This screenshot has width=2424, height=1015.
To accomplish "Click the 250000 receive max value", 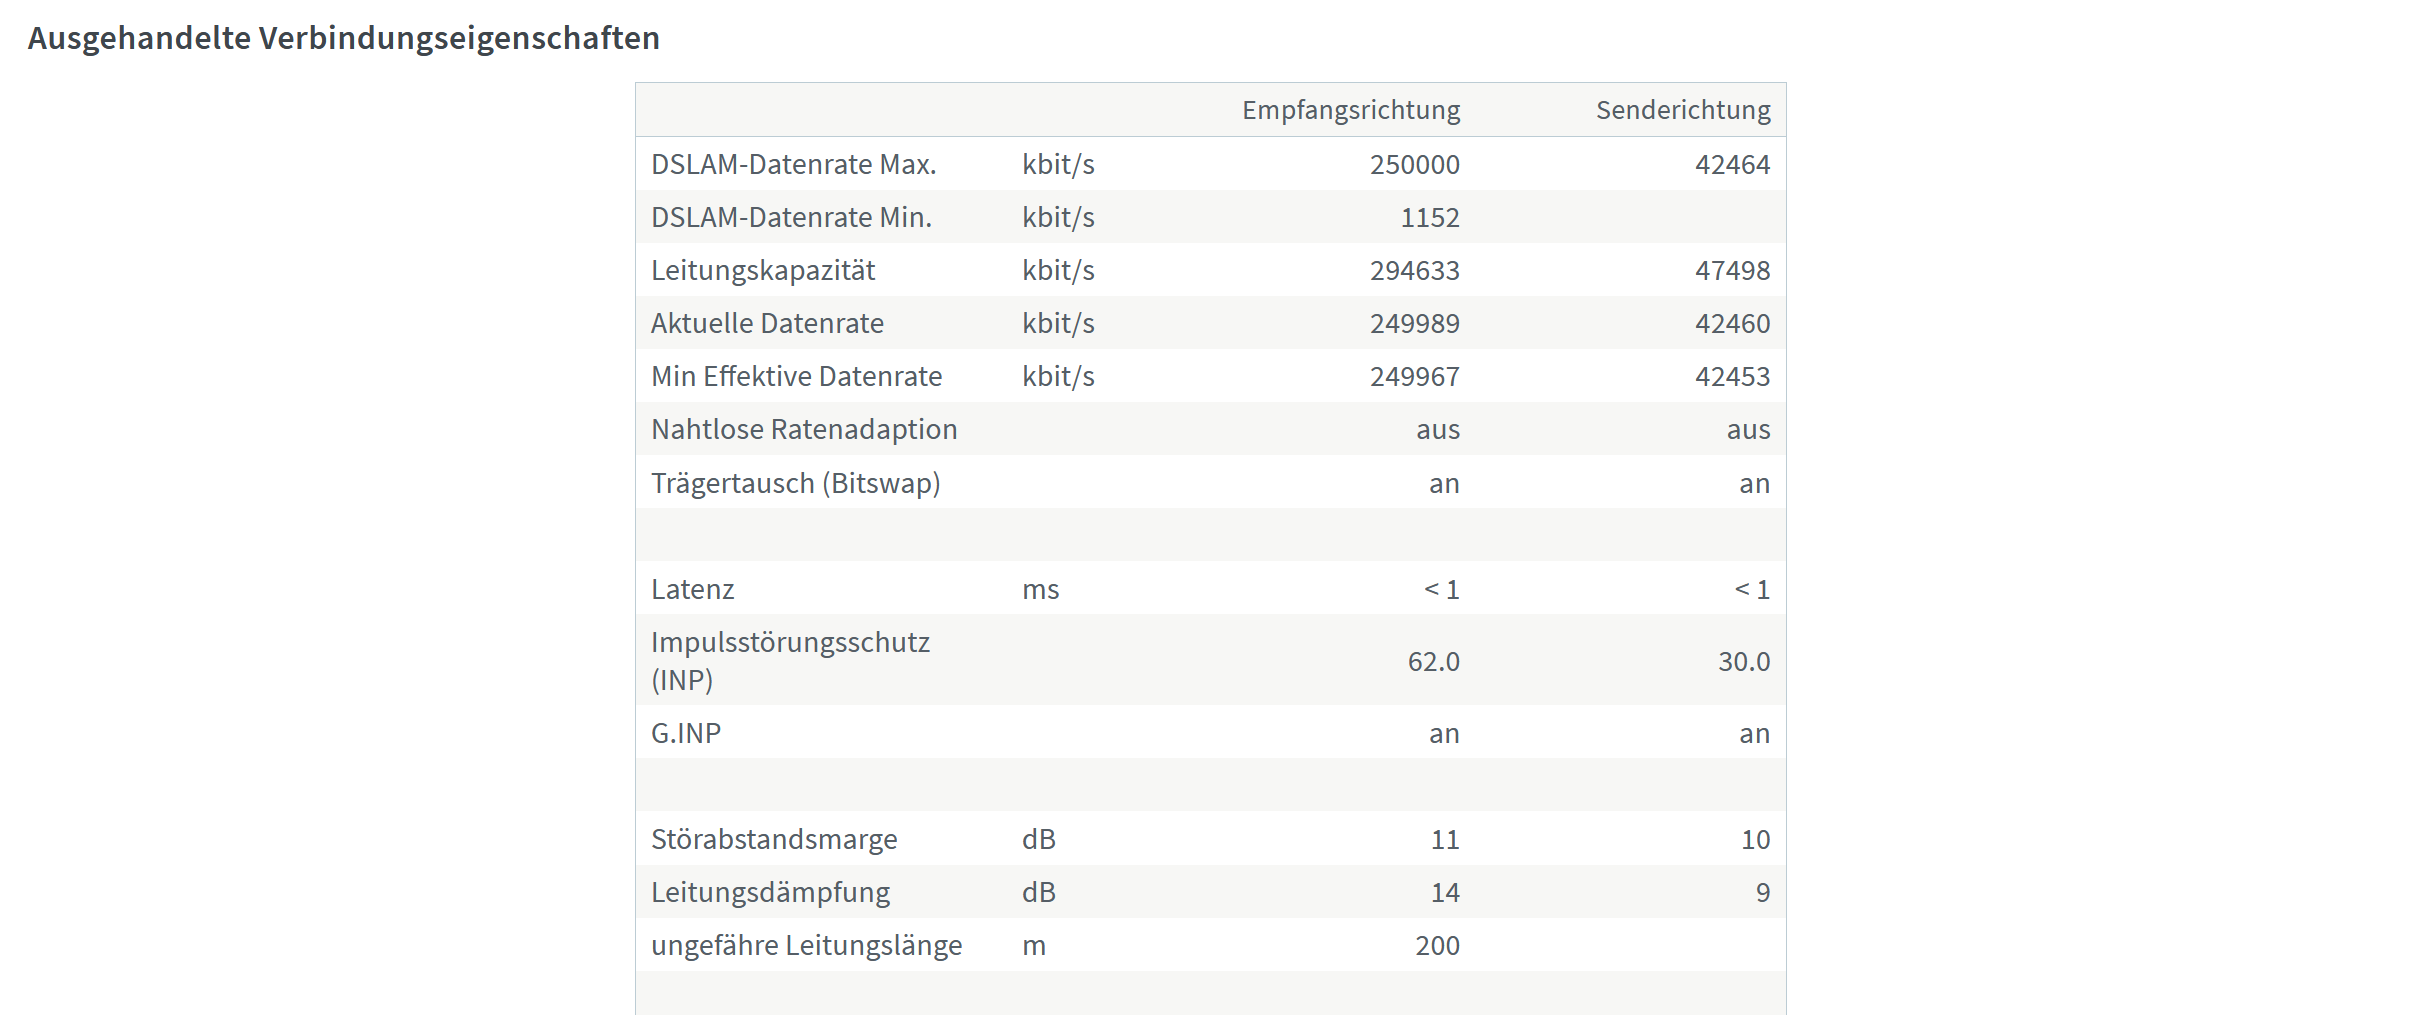I will click(1414, 164).
